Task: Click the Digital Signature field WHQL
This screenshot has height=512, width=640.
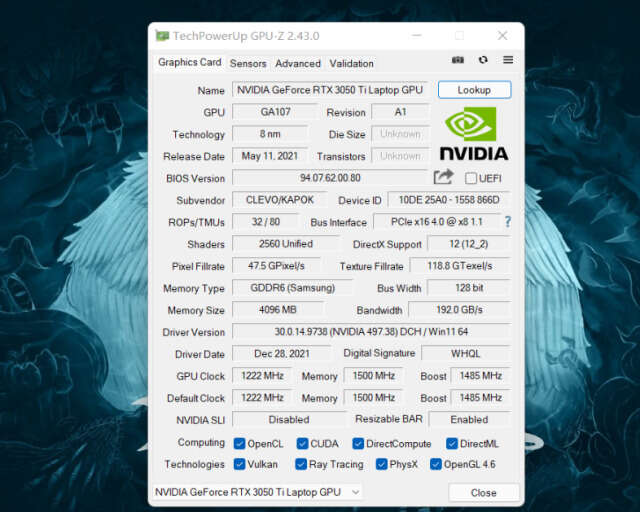Action: pyautogui.click(x=466, y=354)
